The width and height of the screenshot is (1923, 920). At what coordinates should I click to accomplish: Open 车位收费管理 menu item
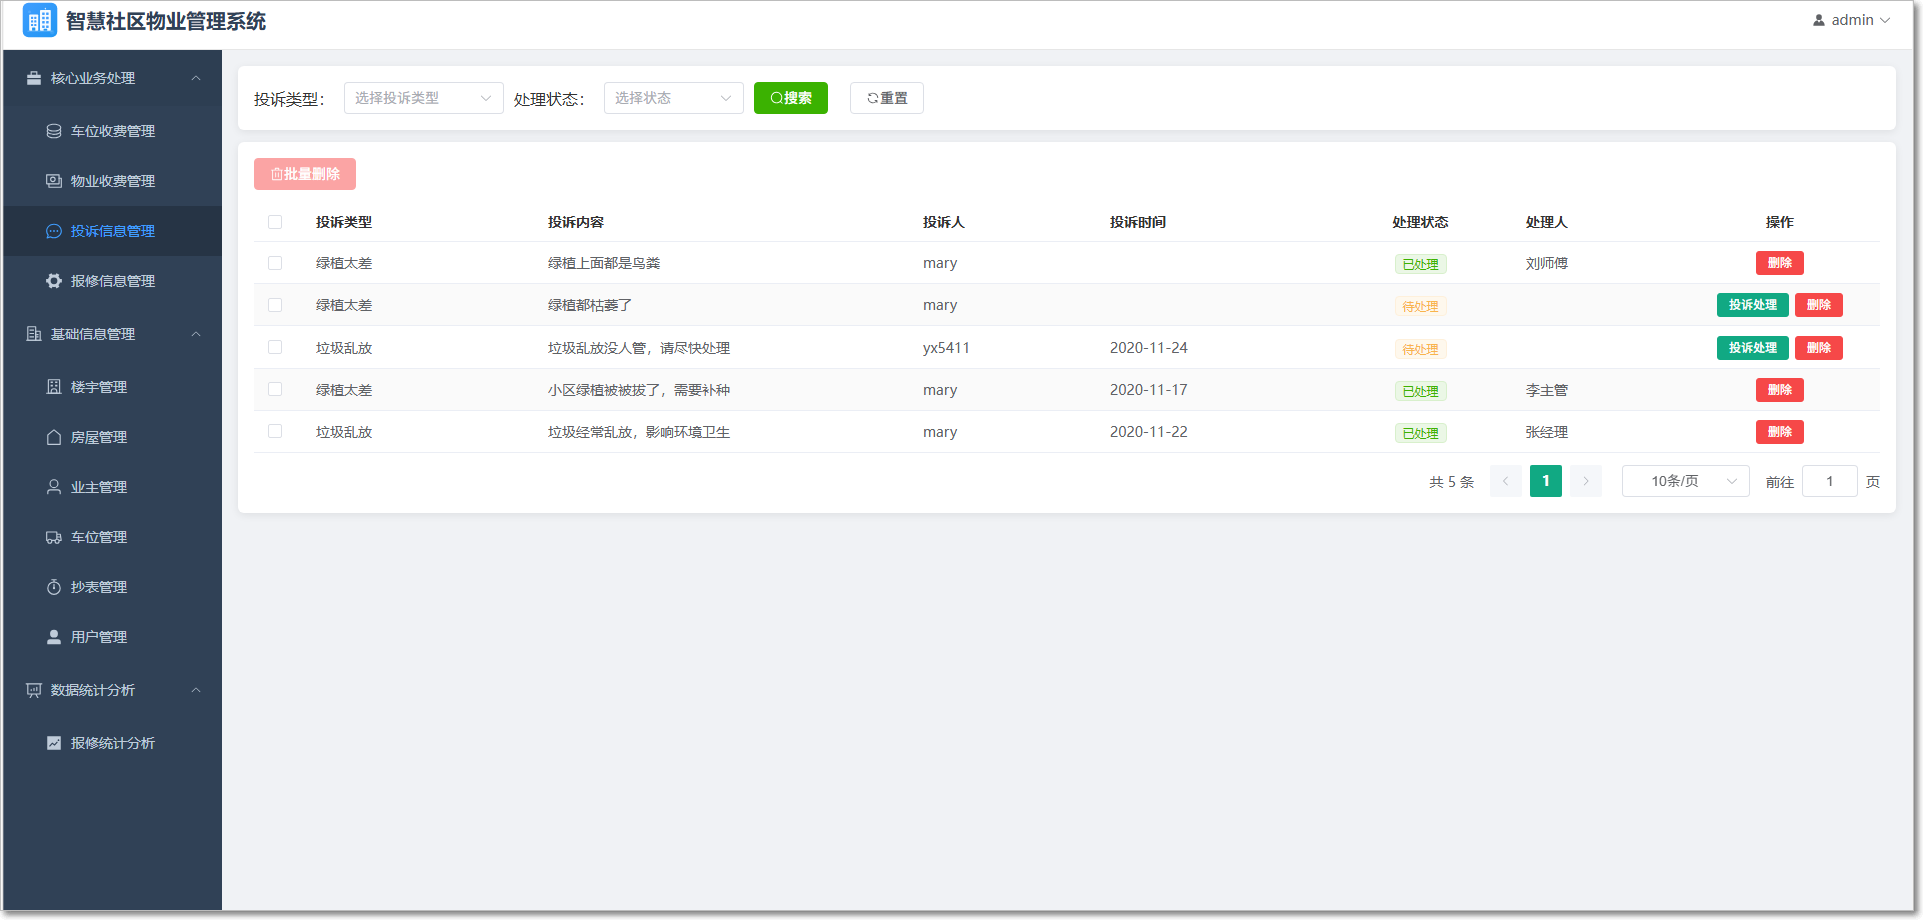click(x=112, y=131)
